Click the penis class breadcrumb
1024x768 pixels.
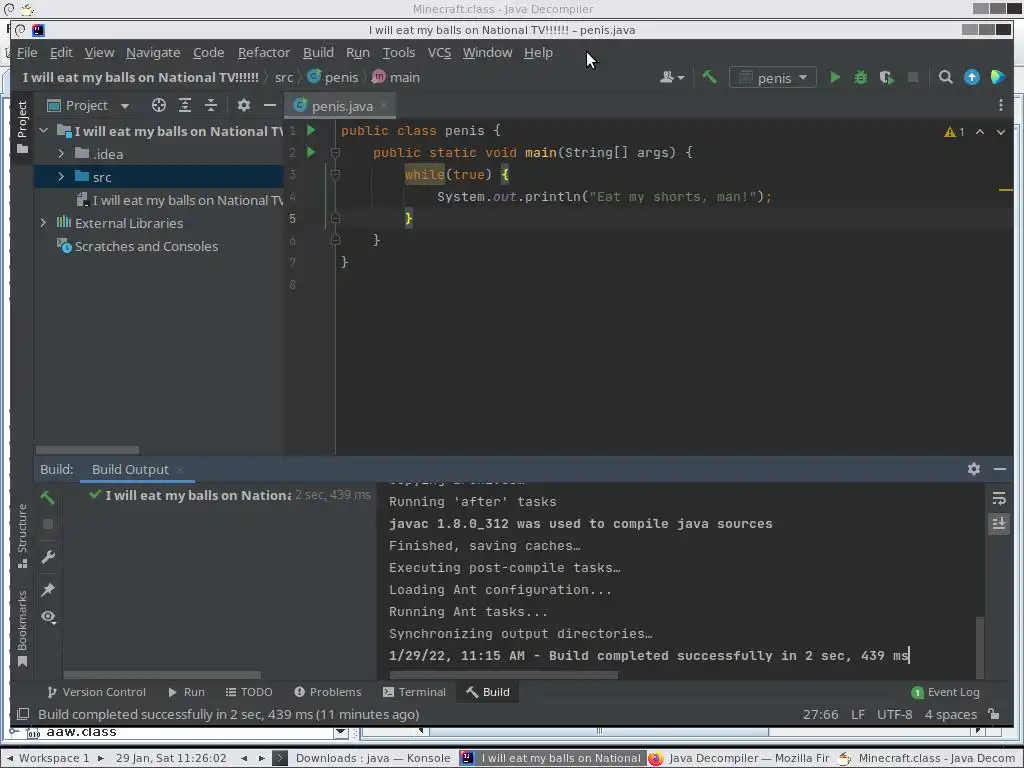333,77
